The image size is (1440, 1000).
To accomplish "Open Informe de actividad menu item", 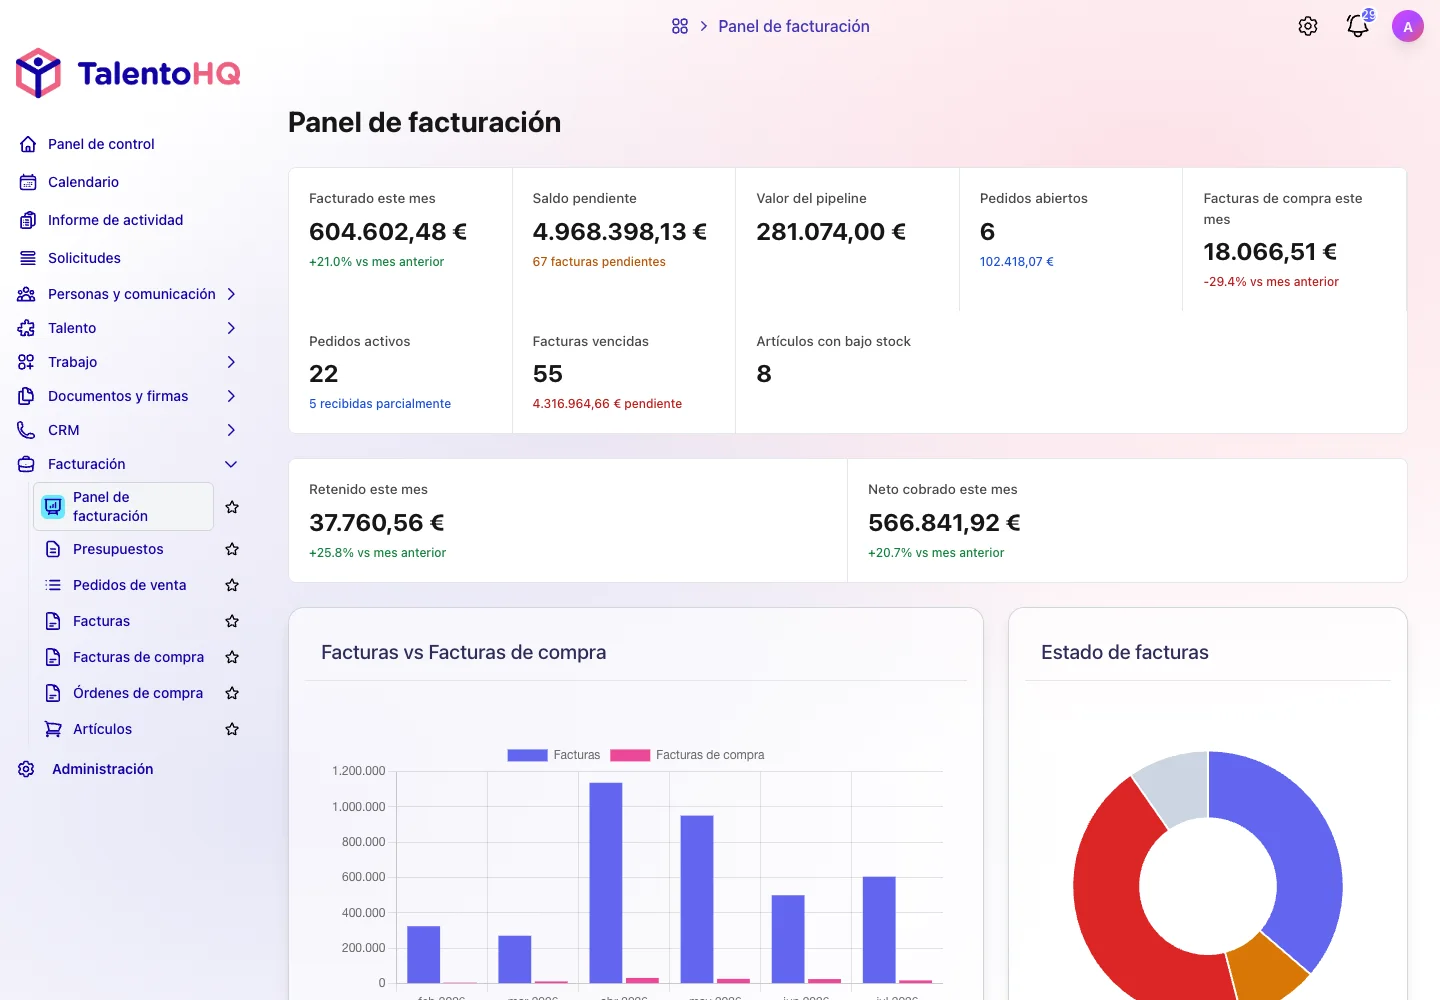I will pos(115,220).
